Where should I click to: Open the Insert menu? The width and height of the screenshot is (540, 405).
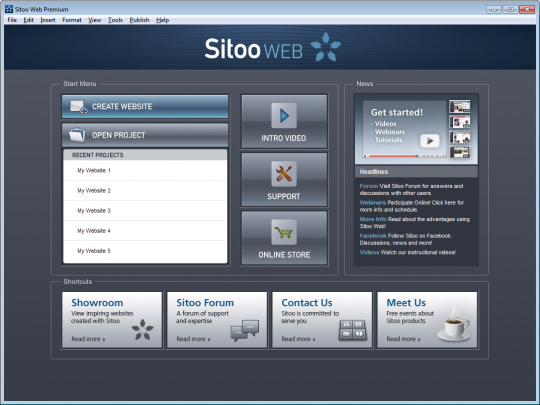pyautogui.click(x=48, y=20)
